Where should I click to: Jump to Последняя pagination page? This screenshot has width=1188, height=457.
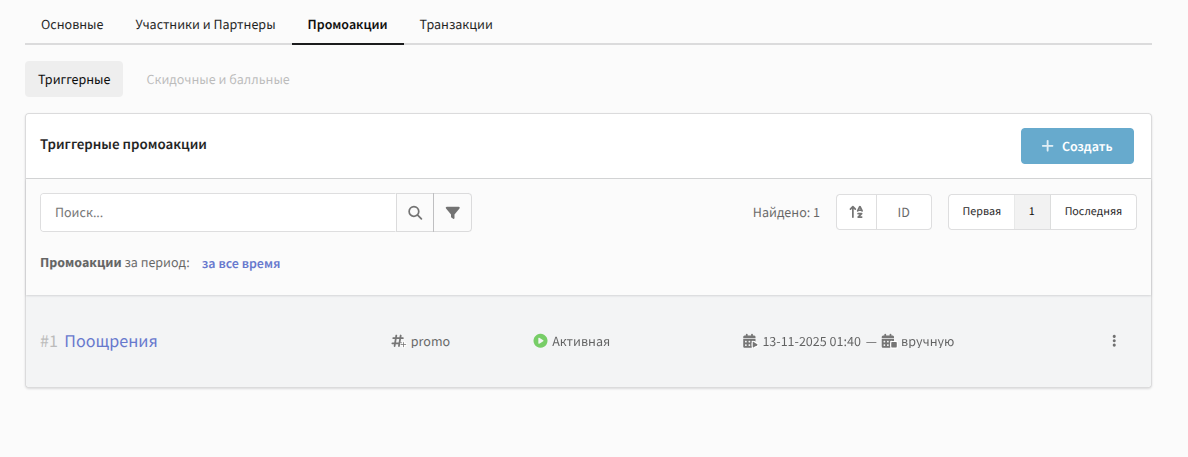(x=1093, y=212)
